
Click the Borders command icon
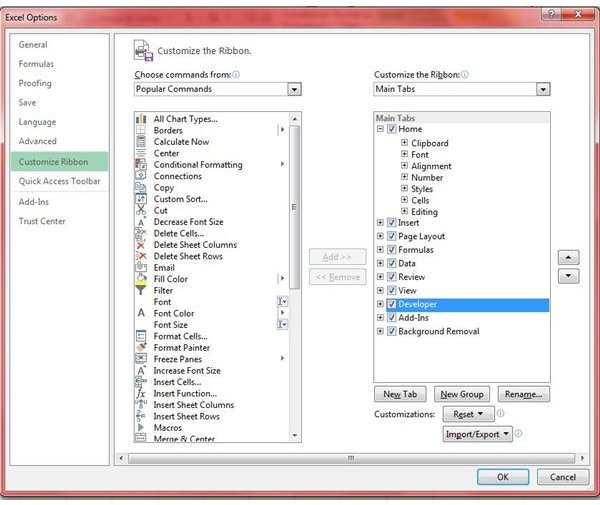141,130
